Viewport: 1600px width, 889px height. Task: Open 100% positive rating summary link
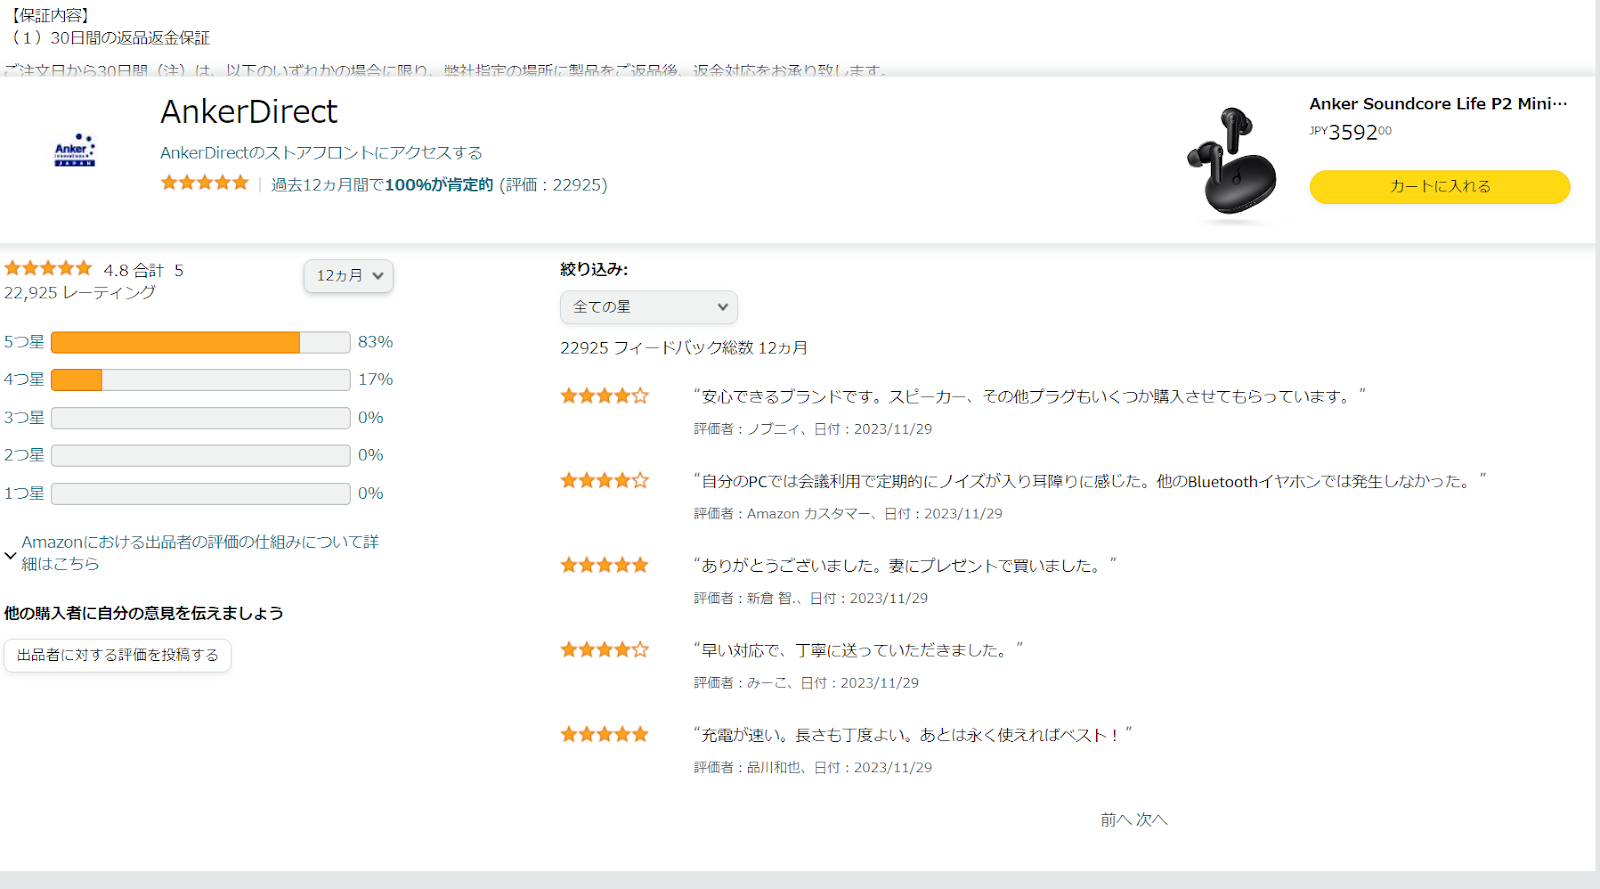click(439, 185)
